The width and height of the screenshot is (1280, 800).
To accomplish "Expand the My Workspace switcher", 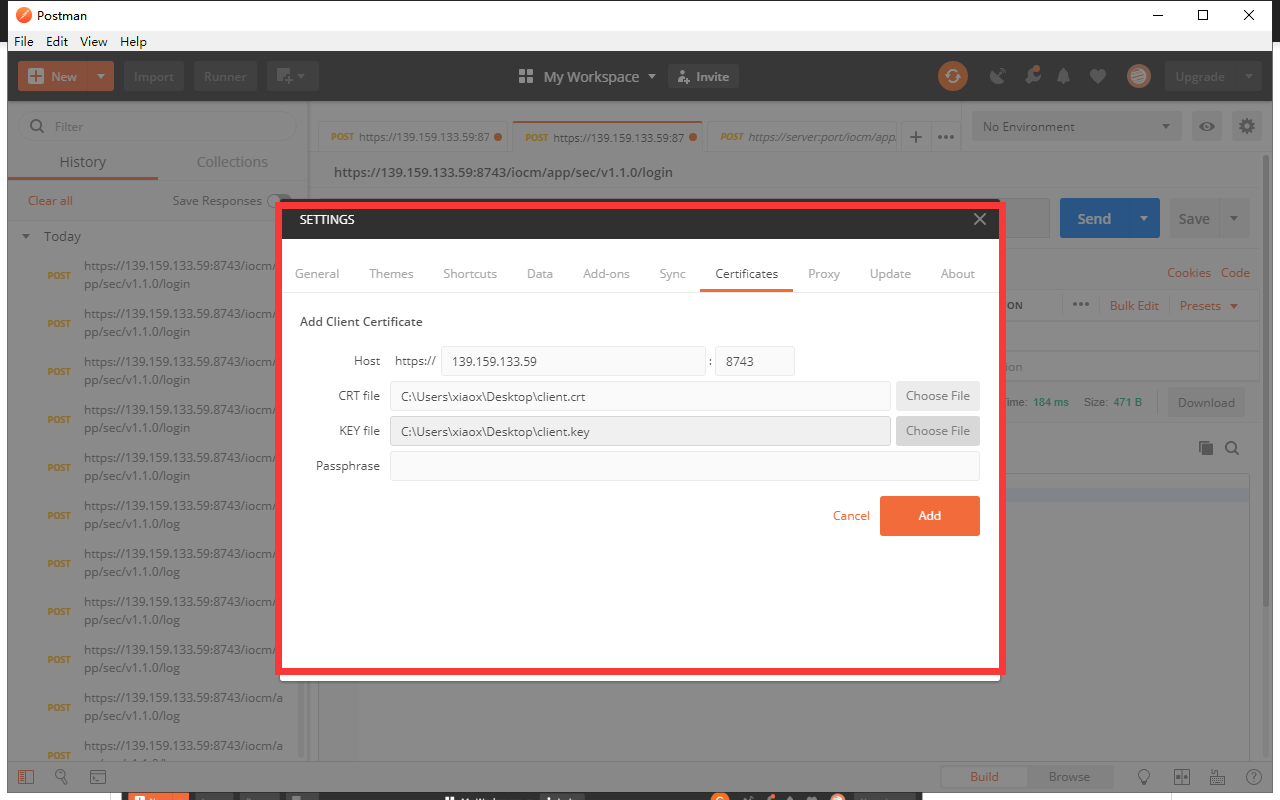I will tap(588, 76).
